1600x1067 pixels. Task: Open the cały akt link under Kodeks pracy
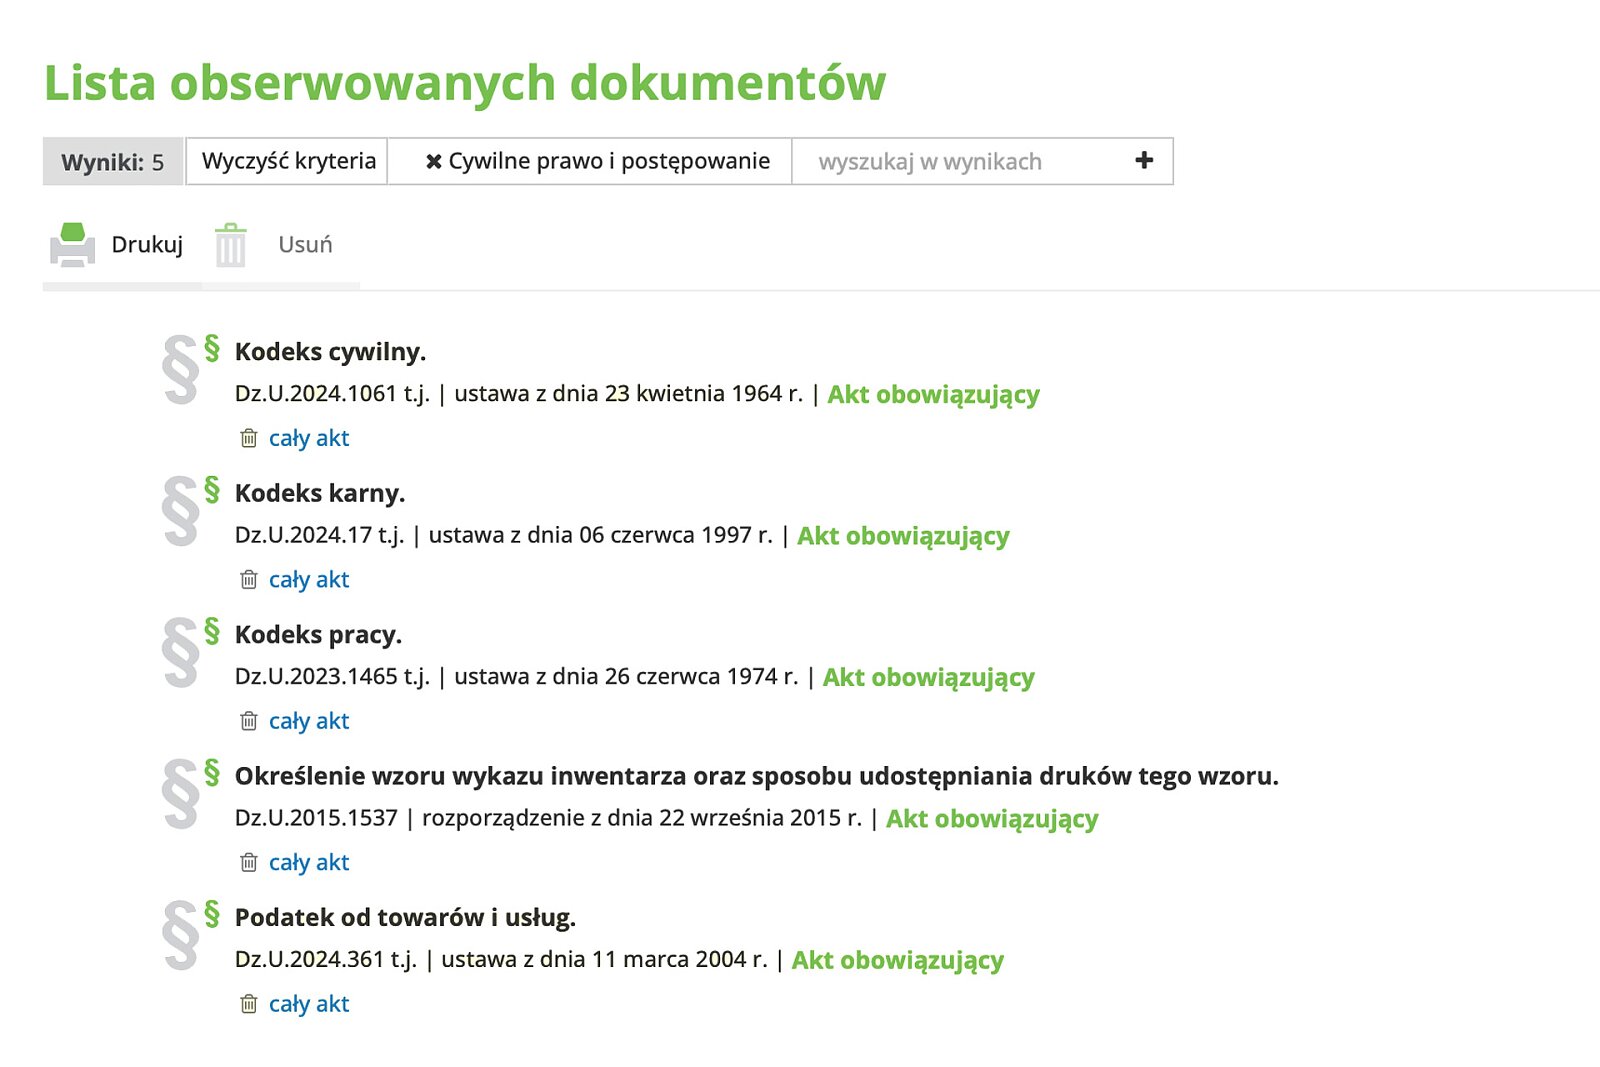click(x=308, y=721)
